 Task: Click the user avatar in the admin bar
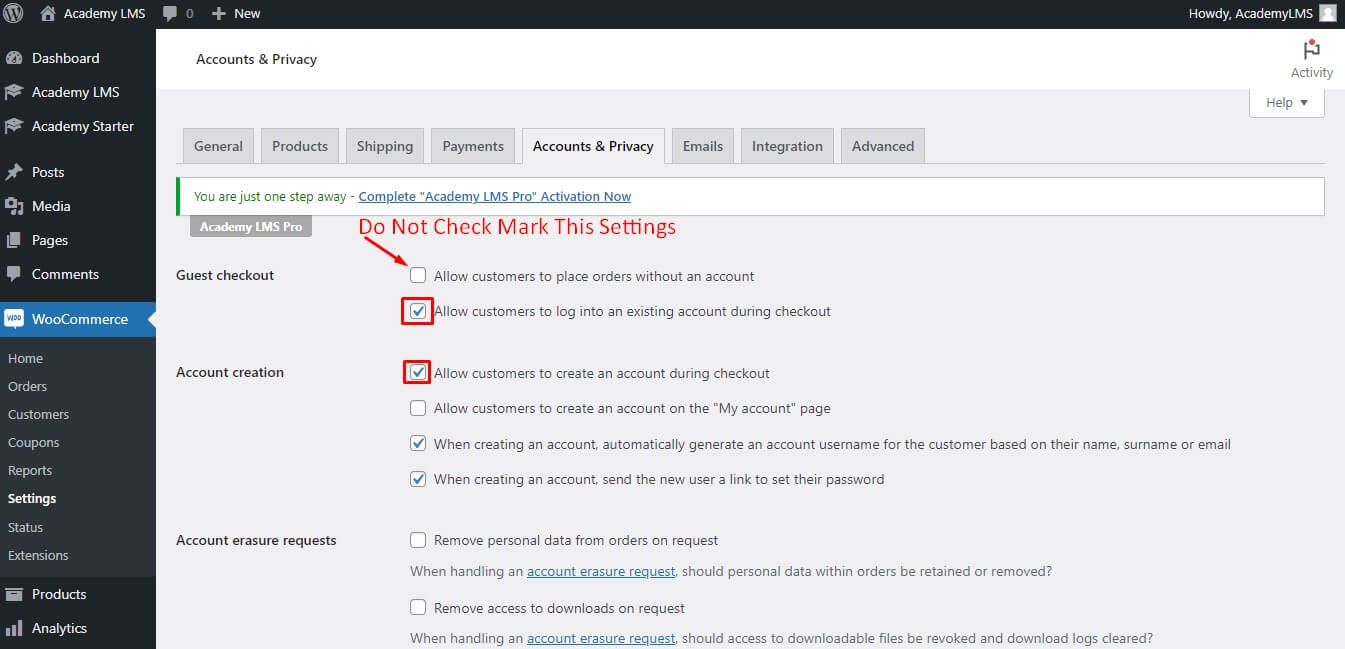[x=1327, y=14]
